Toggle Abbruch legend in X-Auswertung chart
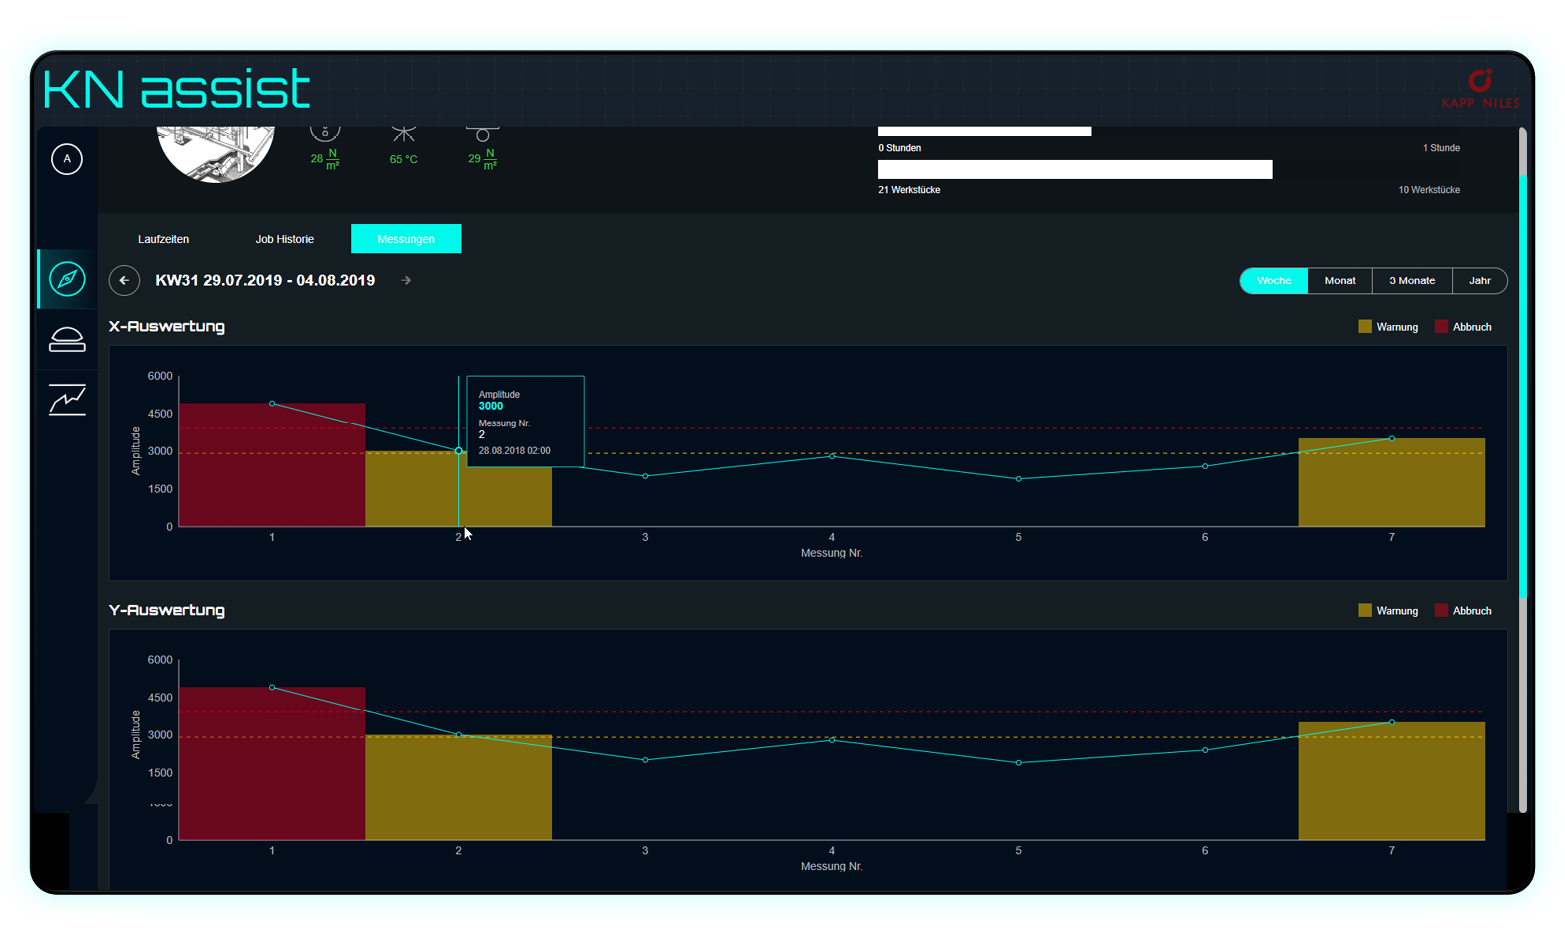The width and height of the screenshot is (1565, 945). tap(1463, 327)
